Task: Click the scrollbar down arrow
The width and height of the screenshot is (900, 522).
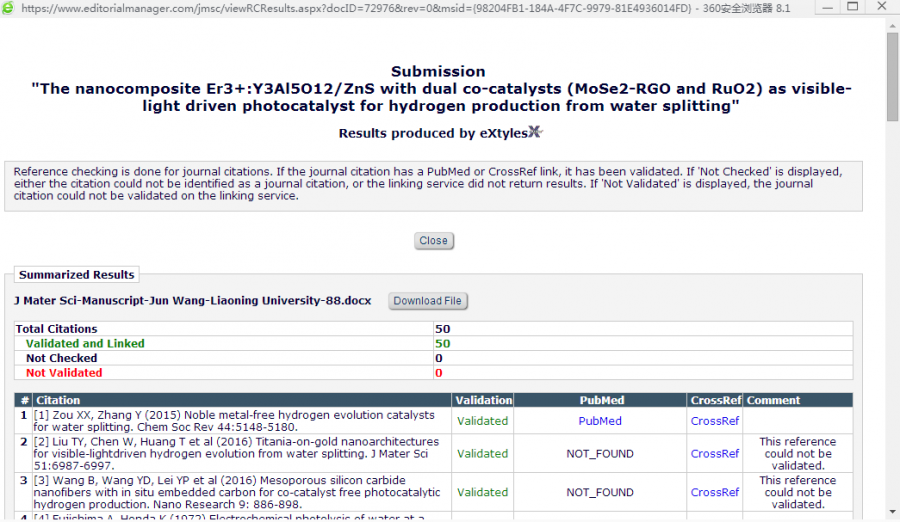Action: click(x=893, y=512)
